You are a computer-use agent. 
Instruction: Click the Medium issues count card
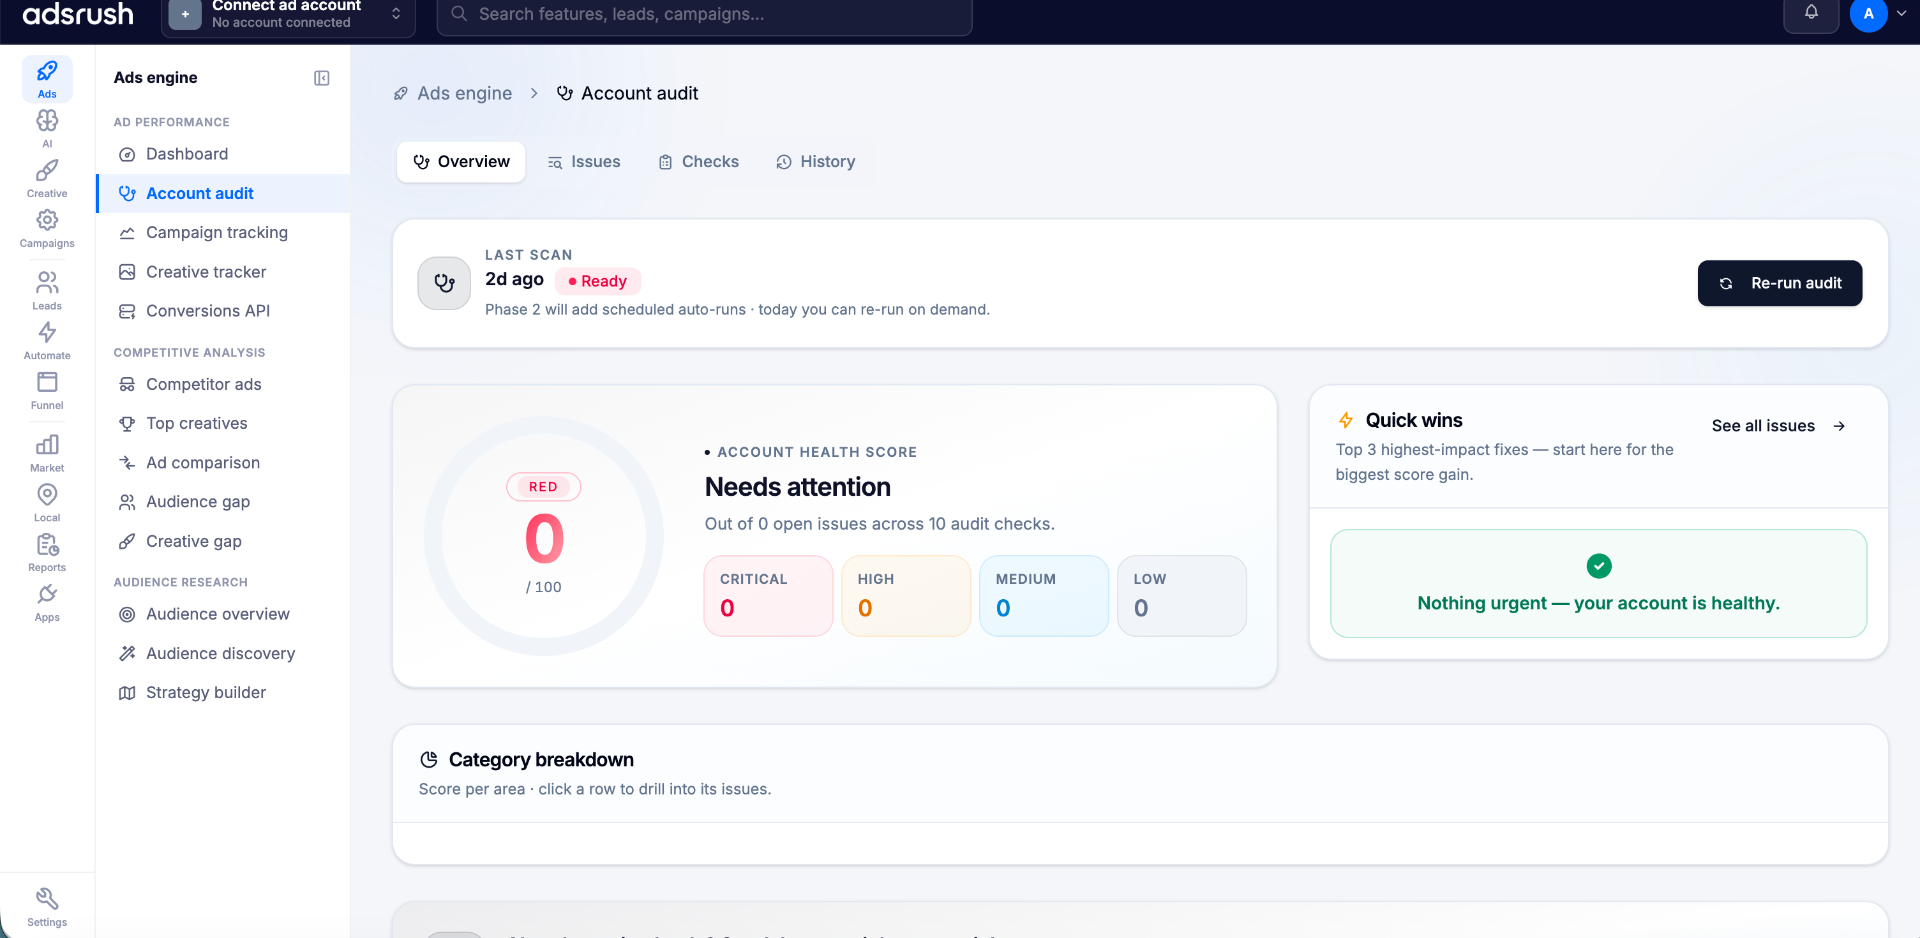tap(1044, 596)
